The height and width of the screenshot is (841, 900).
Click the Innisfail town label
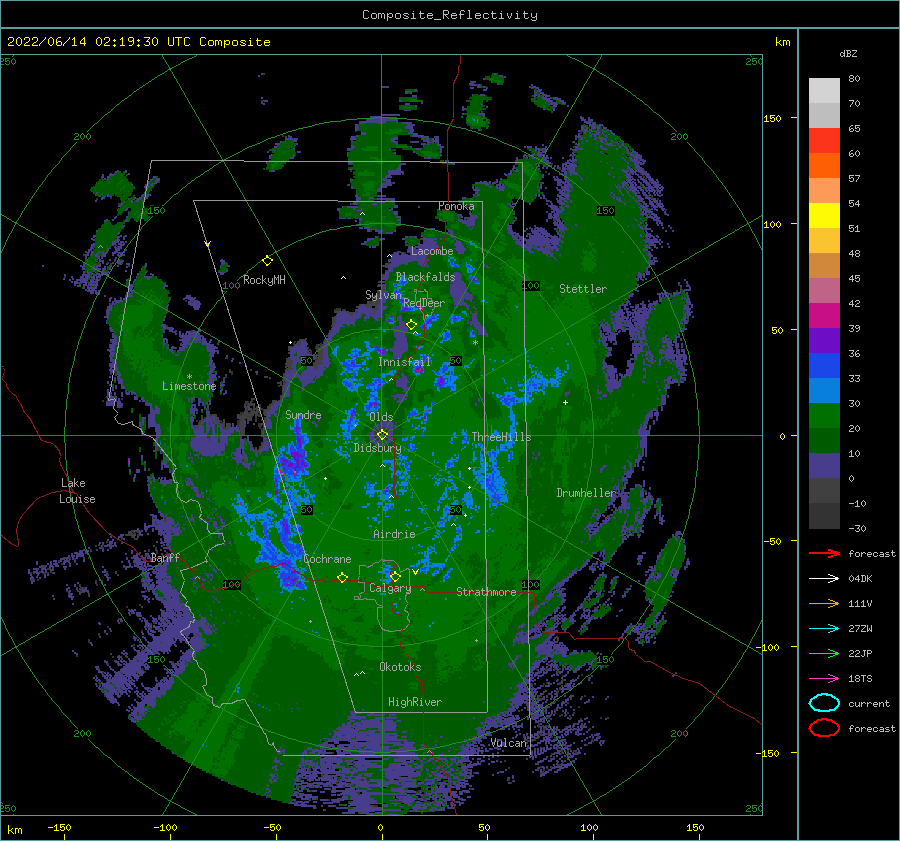[x=404, y=362]
